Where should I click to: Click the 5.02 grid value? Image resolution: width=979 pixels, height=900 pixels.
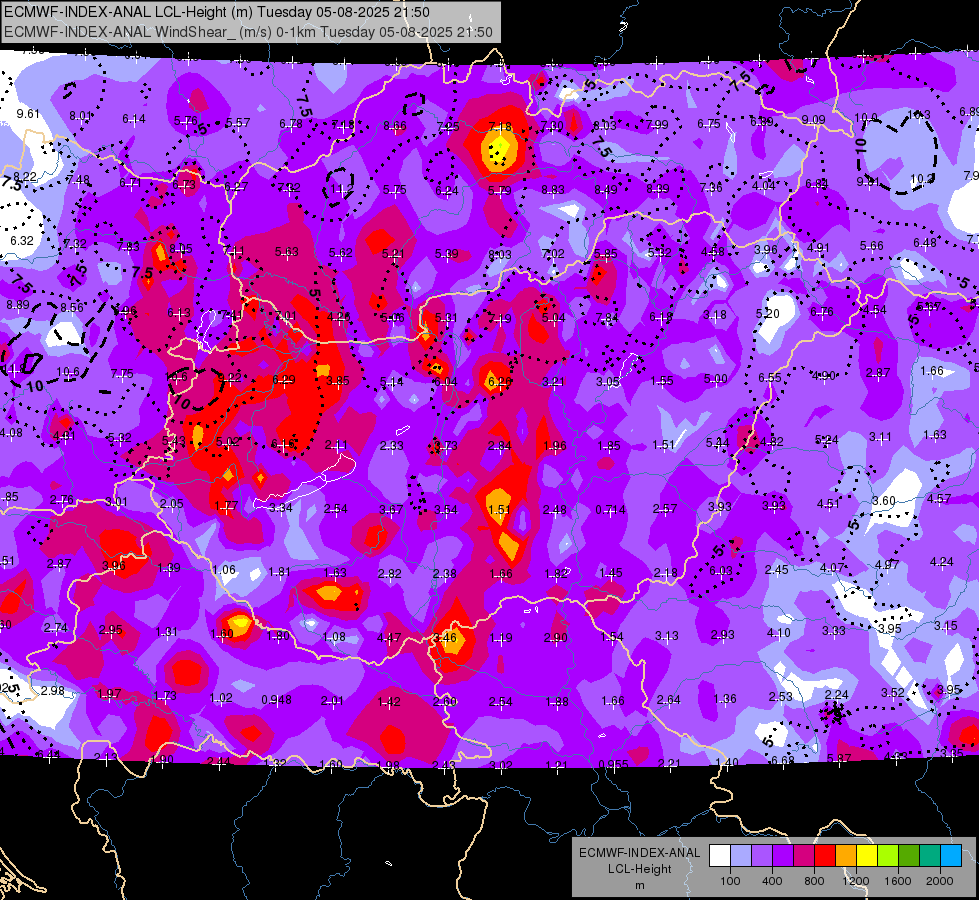(x=227, y=442)
